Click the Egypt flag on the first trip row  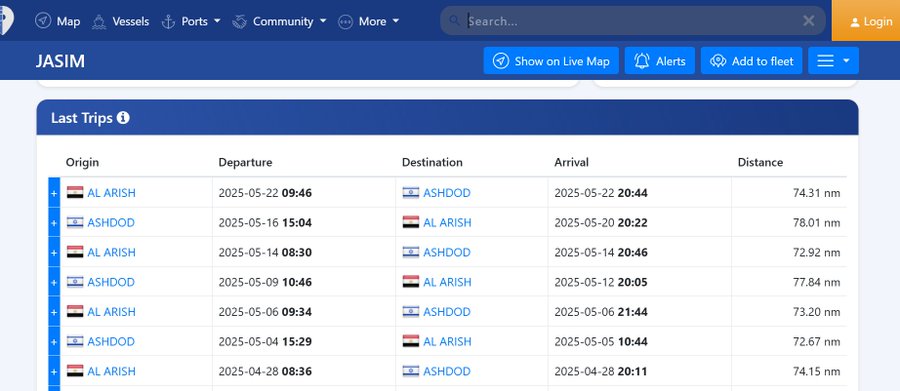(x=75, y=192)
